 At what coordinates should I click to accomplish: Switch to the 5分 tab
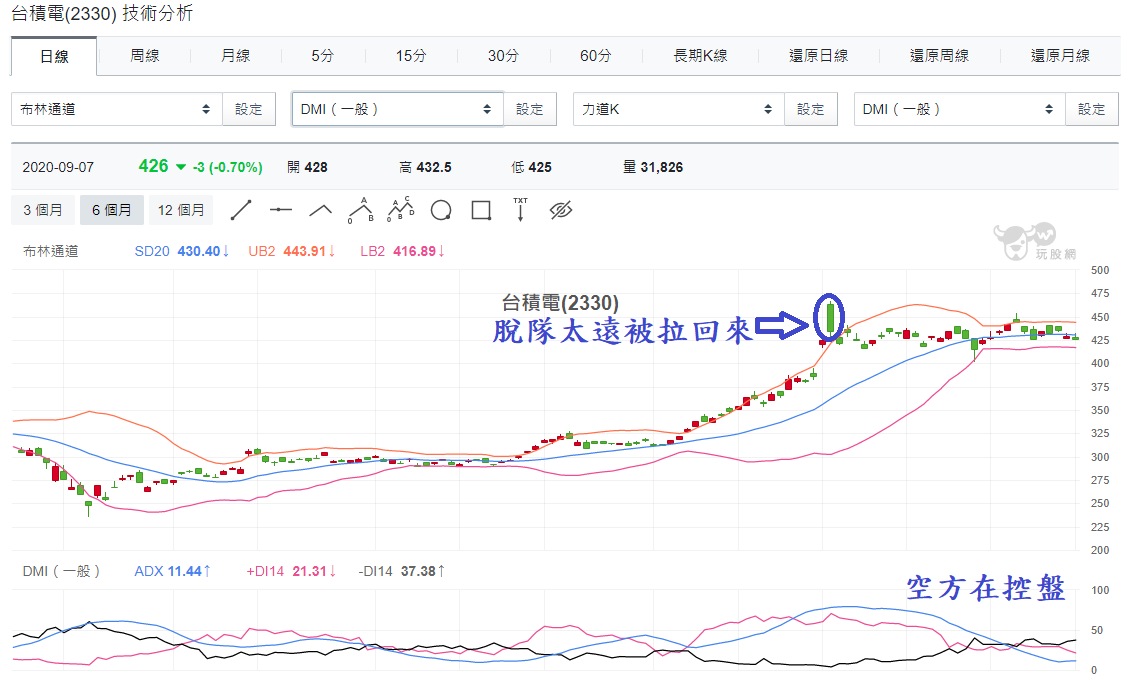coord(323,56)
